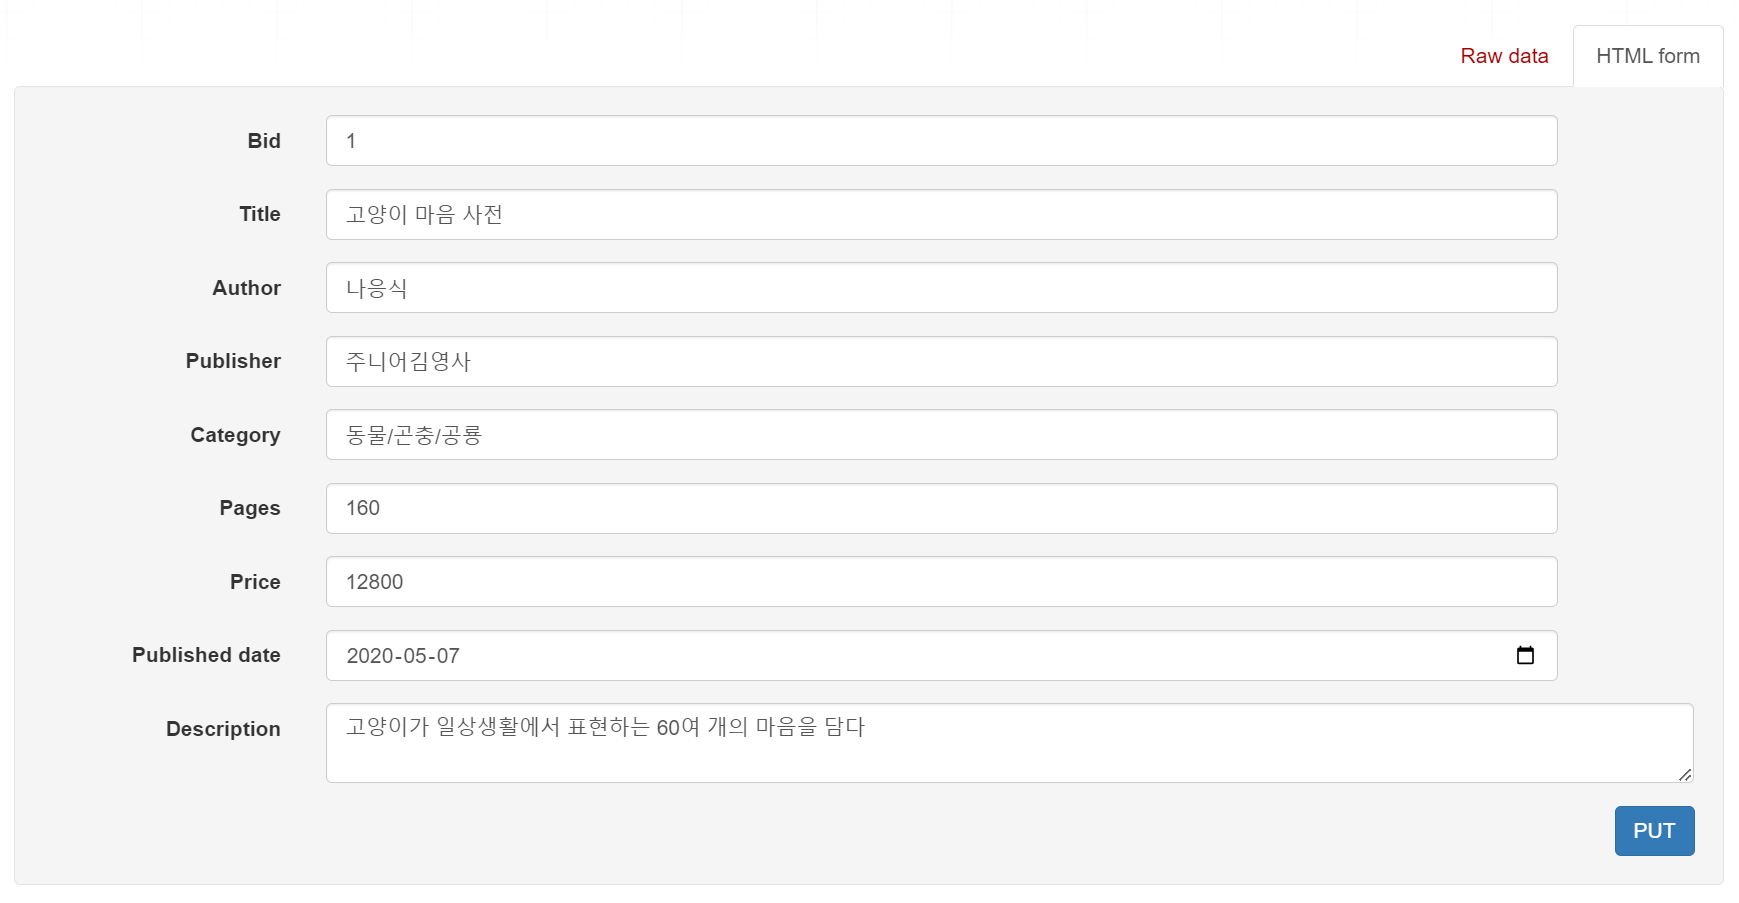Click the Category input field
The width and height of the screenshot is (1739, 903).
[x=941, y=435]
